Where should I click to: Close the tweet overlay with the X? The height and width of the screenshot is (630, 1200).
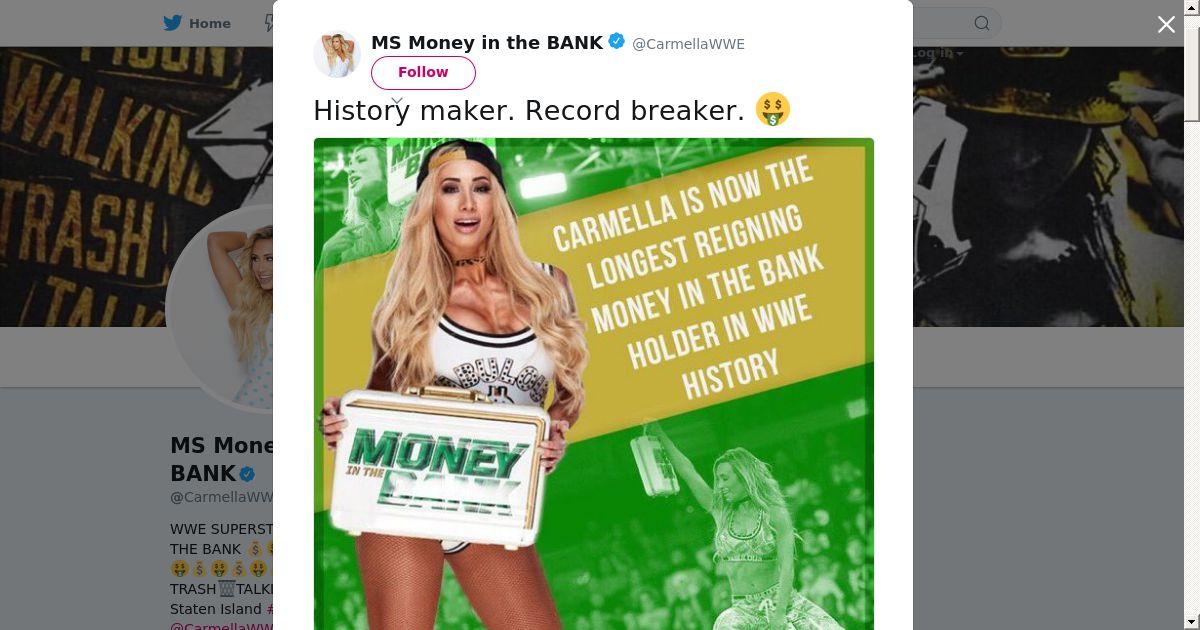(1166, 25)
